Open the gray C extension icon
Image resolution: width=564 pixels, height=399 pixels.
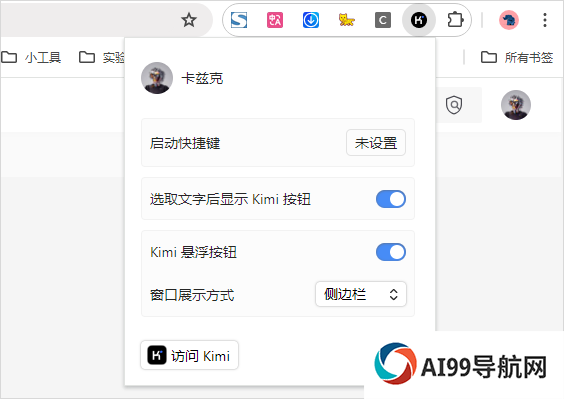(x=383, y=20)
